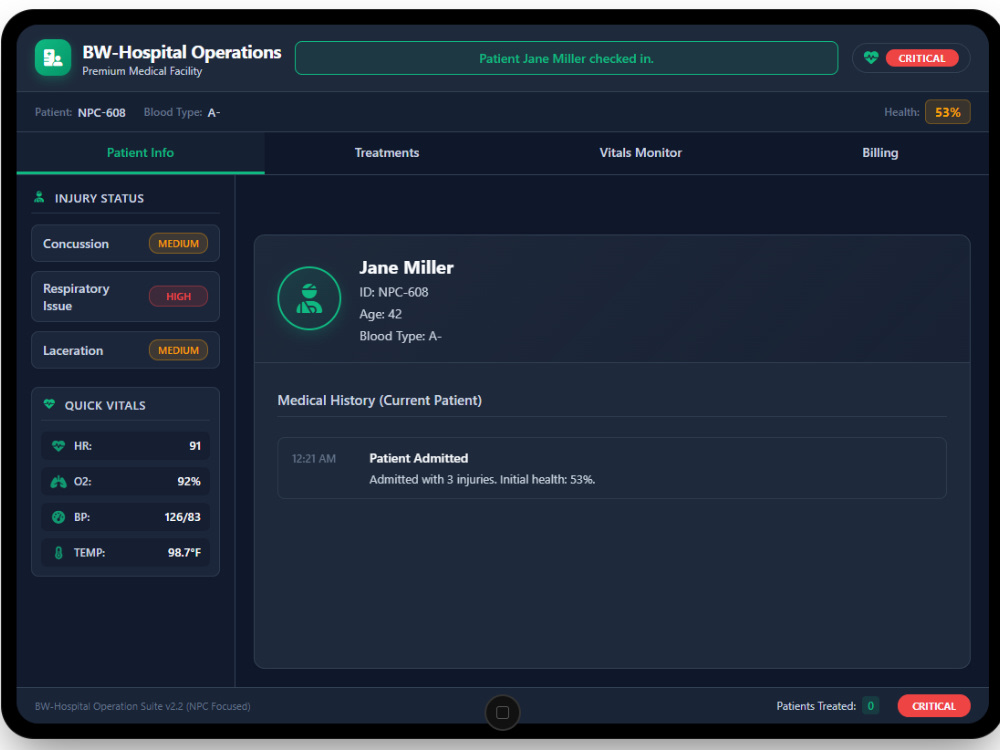The image size is (1000, 750).
Task: Click the 'Health:' label in header bar
Action: tap(901, 112)
